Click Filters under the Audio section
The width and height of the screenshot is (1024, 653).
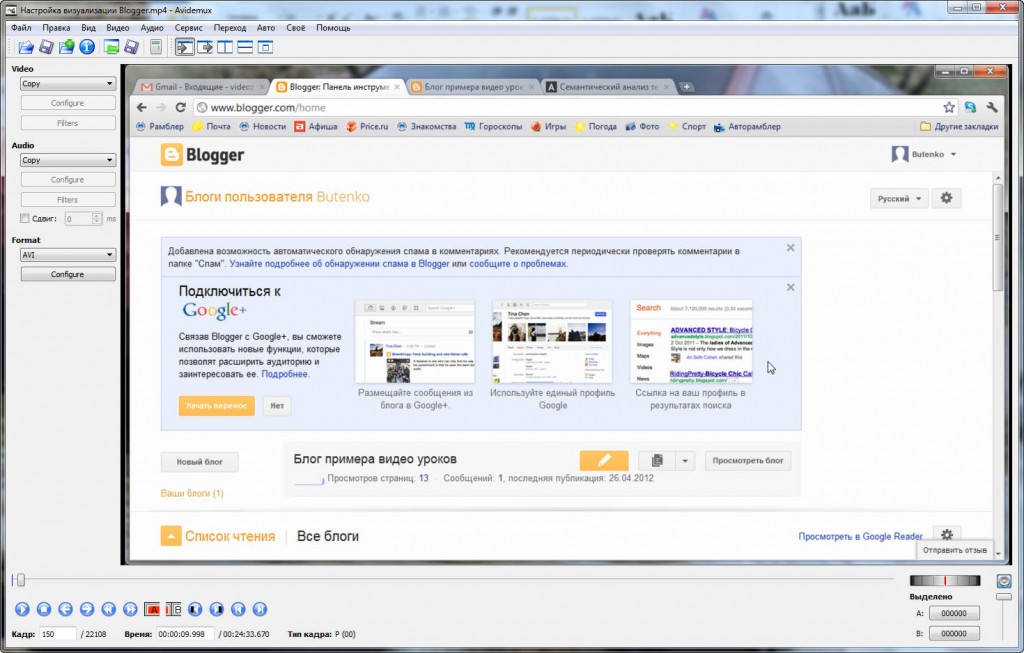coord(68,200)
